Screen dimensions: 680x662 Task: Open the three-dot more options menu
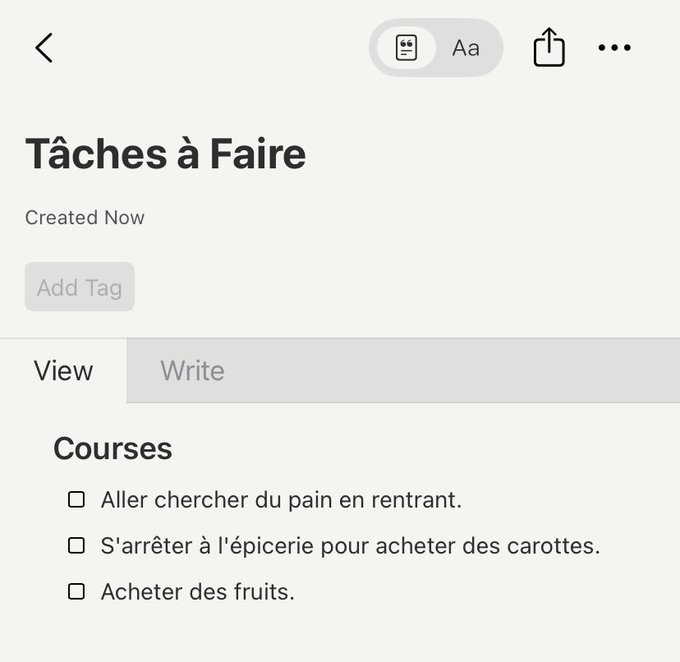click(x=614, y=48)
